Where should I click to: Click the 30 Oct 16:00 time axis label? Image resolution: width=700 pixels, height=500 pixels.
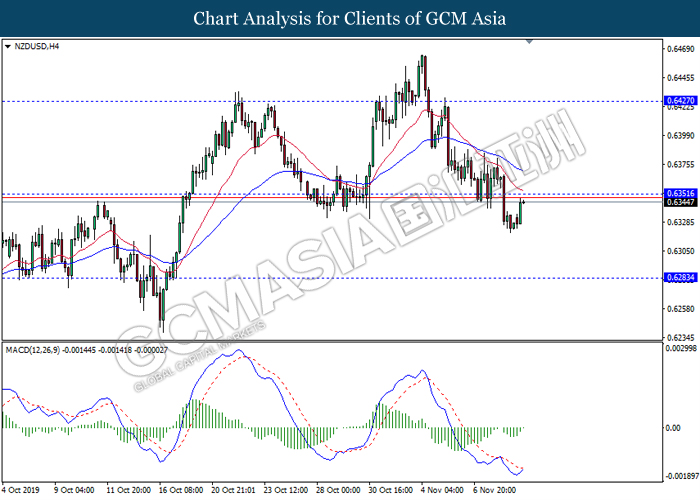[390, 490]
